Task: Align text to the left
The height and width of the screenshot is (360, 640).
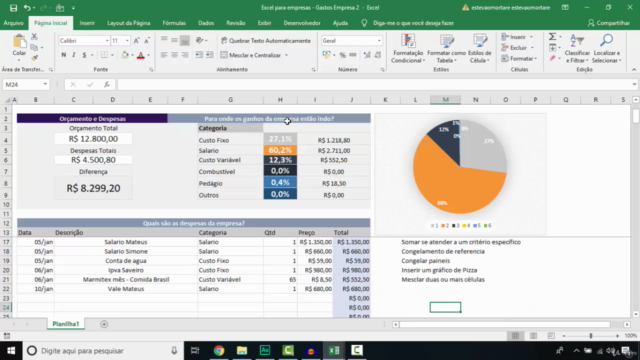Action: click(164, 55)
